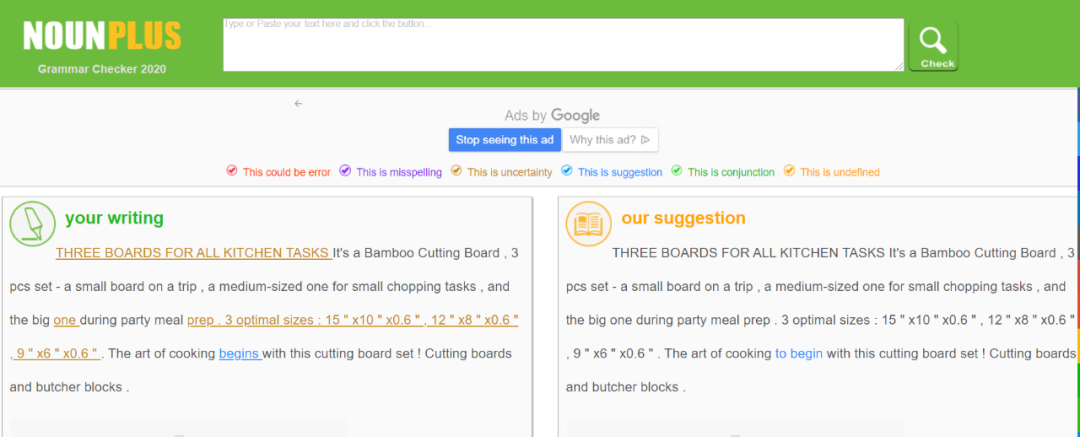Click the open book icon beside our suggestion

click(x=588, y=223)
